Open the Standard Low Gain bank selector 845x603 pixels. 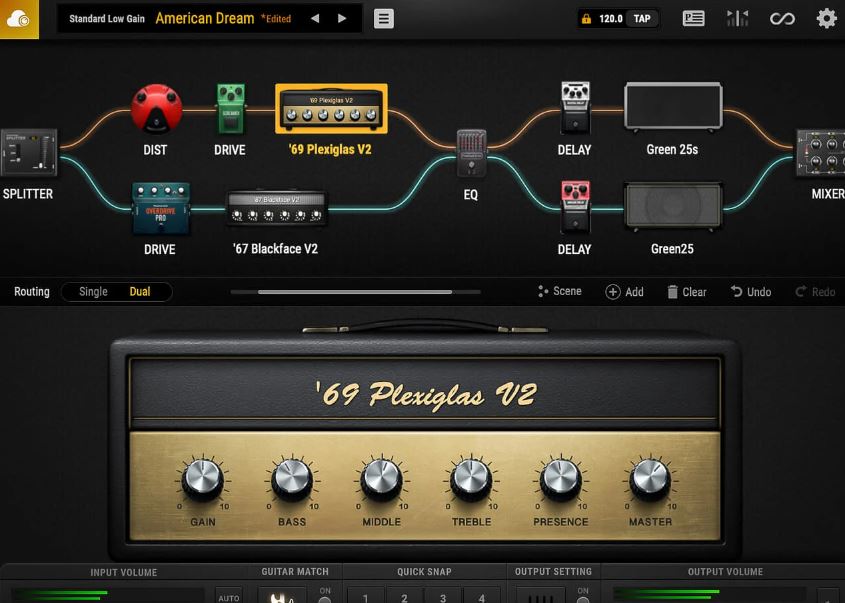[x=107, y=19]
